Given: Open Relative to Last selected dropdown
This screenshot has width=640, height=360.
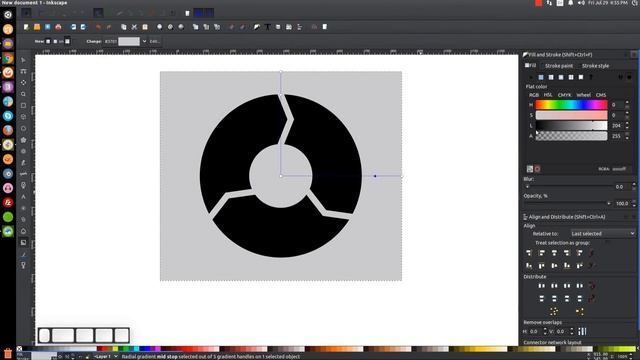Looking at the screenshot, I should [x=602, y=233].
